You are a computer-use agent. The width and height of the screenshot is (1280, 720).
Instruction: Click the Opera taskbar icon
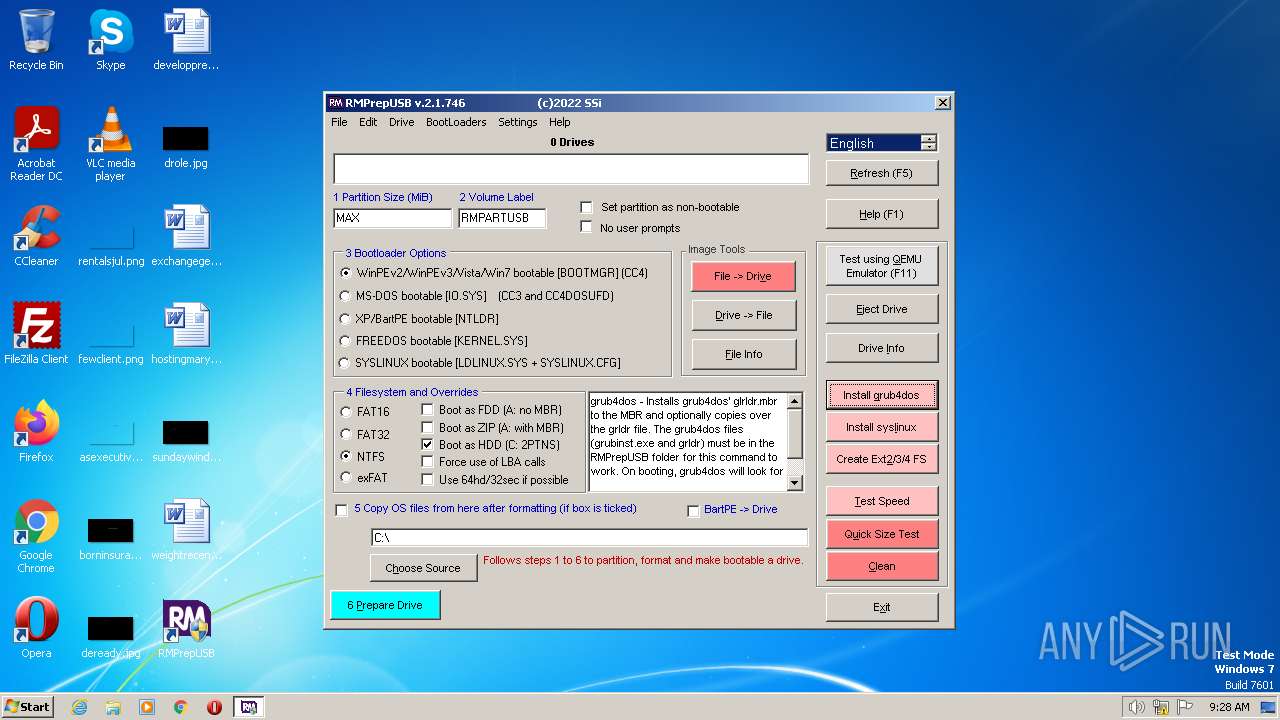point(214,707)
